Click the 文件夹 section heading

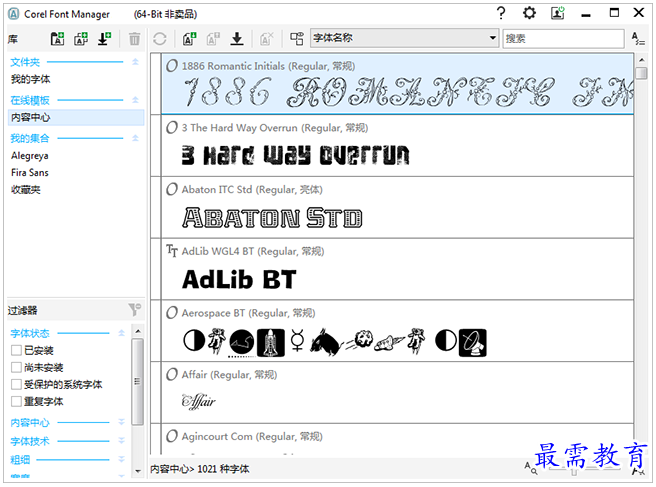(25, 62)
